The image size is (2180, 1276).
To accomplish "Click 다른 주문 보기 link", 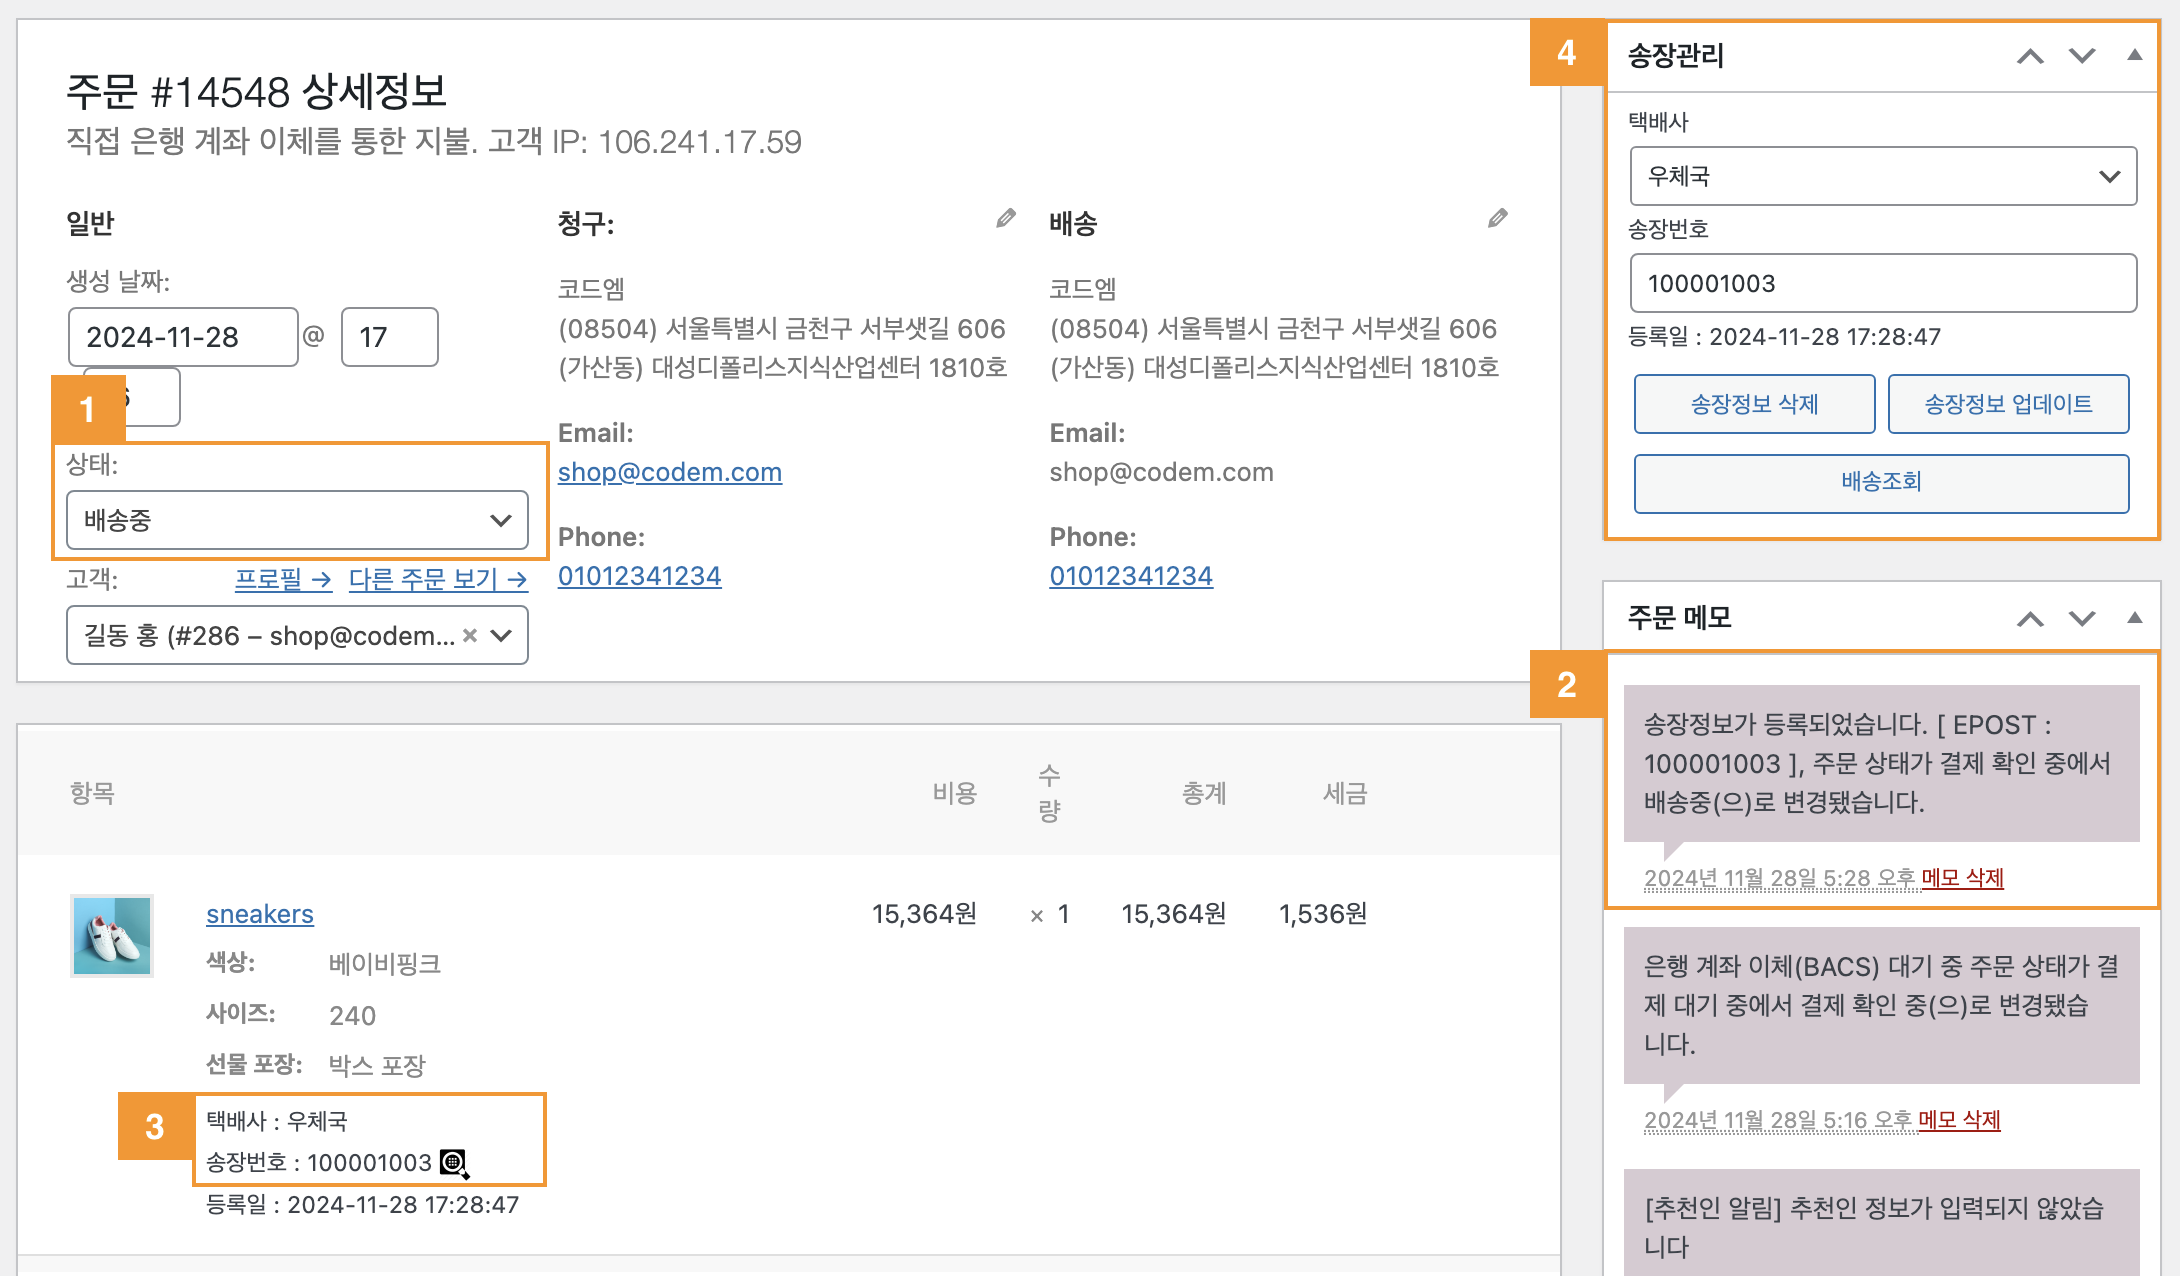I will (x=437, y=579).
